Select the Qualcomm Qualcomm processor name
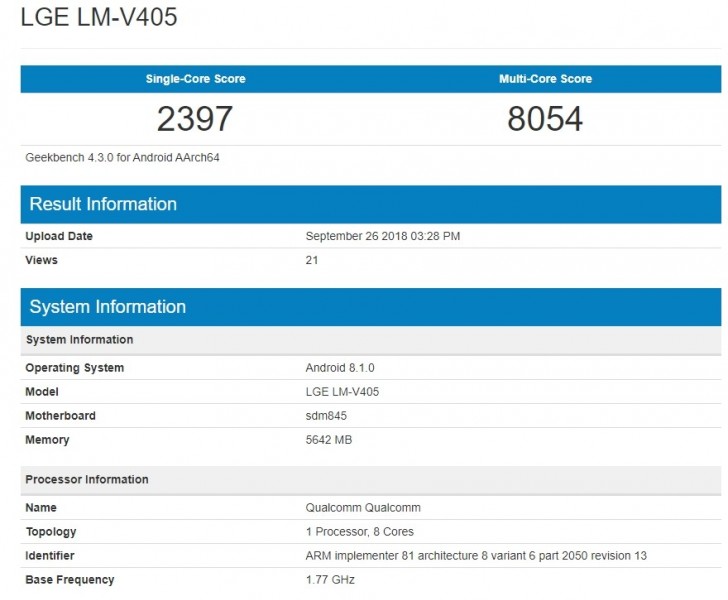 [x=364, y=508]
